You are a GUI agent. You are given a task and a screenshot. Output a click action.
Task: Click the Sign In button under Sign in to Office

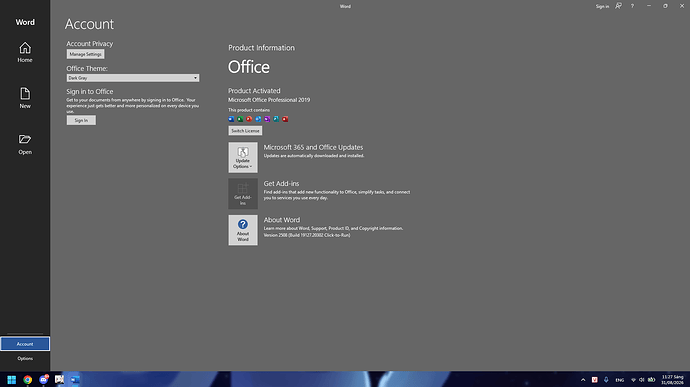point(81,120)
